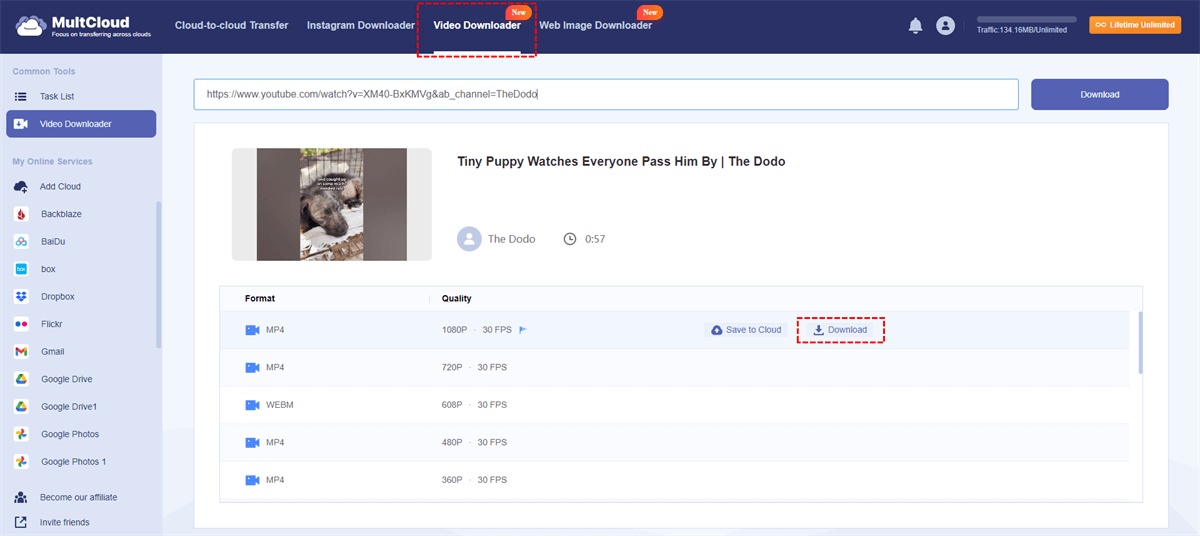Click the 360P row video camera icon
Viewport: 1200px width, 536px height.
[252, 480]
